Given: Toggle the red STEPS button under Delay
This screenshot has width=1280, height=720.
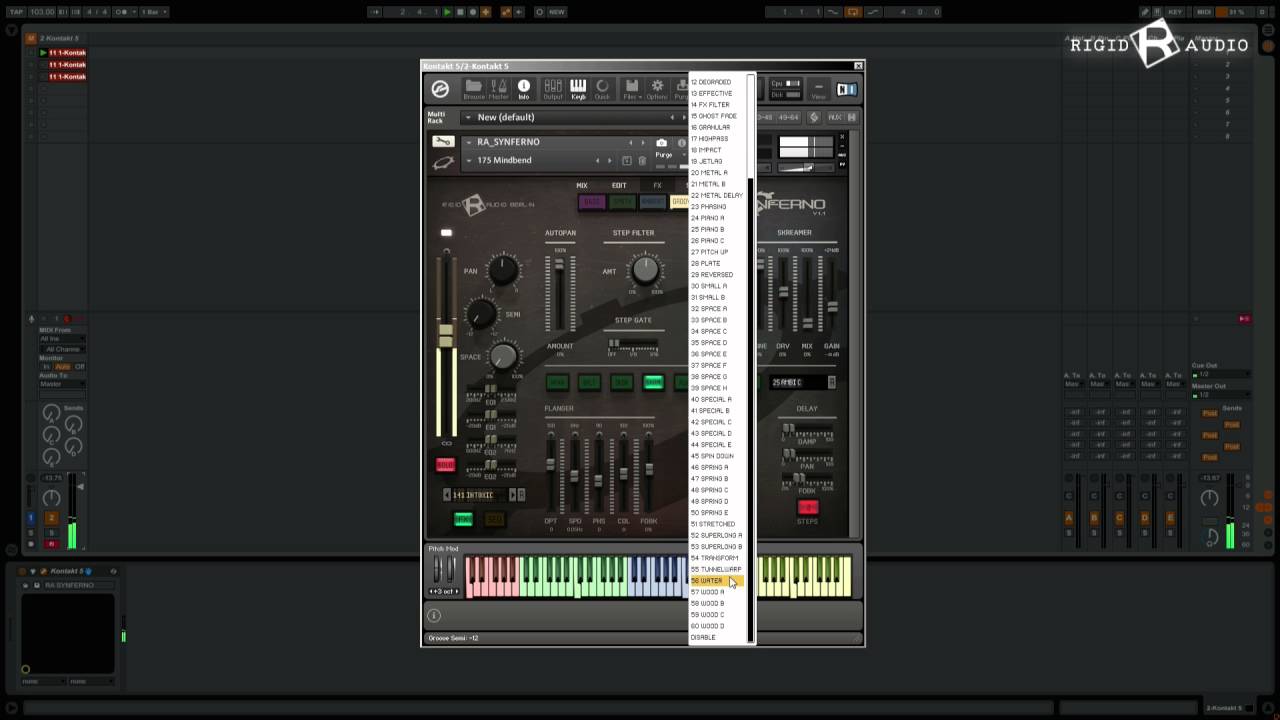Looking at the screenshot, I should (807, 508).
